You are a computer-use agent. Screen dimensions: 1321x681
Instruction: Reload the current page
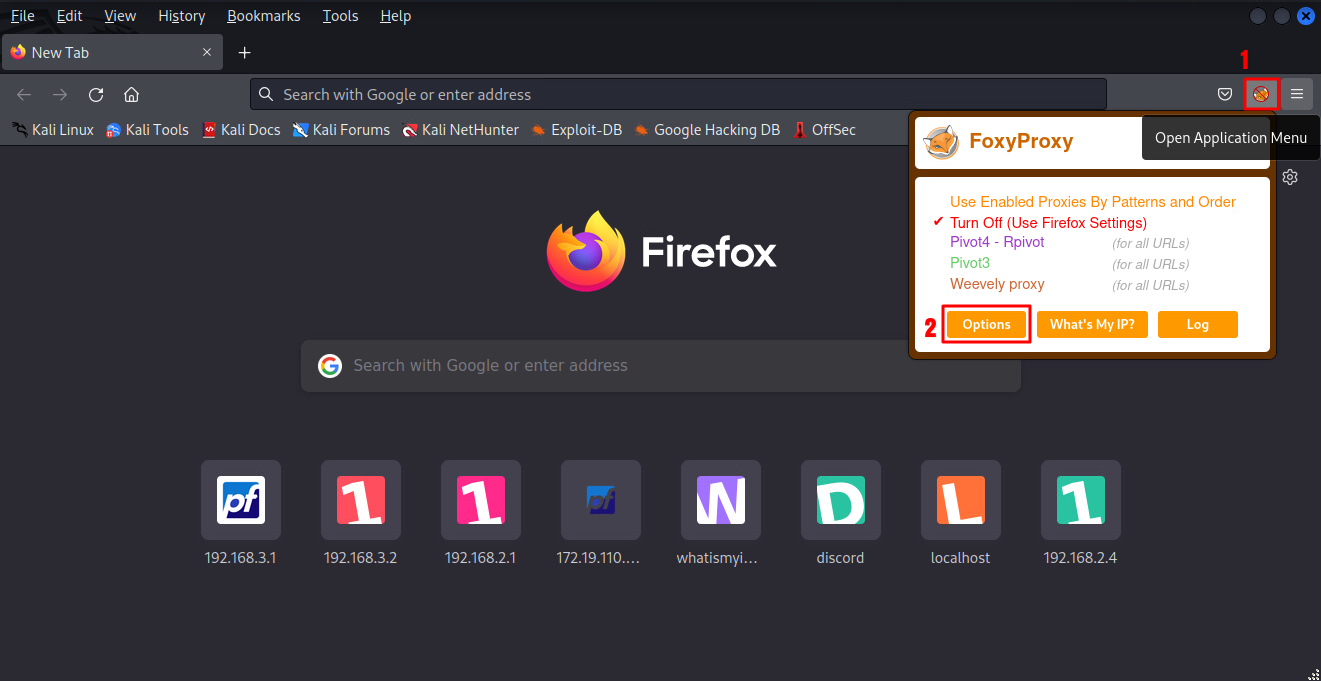click(x=96, y=94)
